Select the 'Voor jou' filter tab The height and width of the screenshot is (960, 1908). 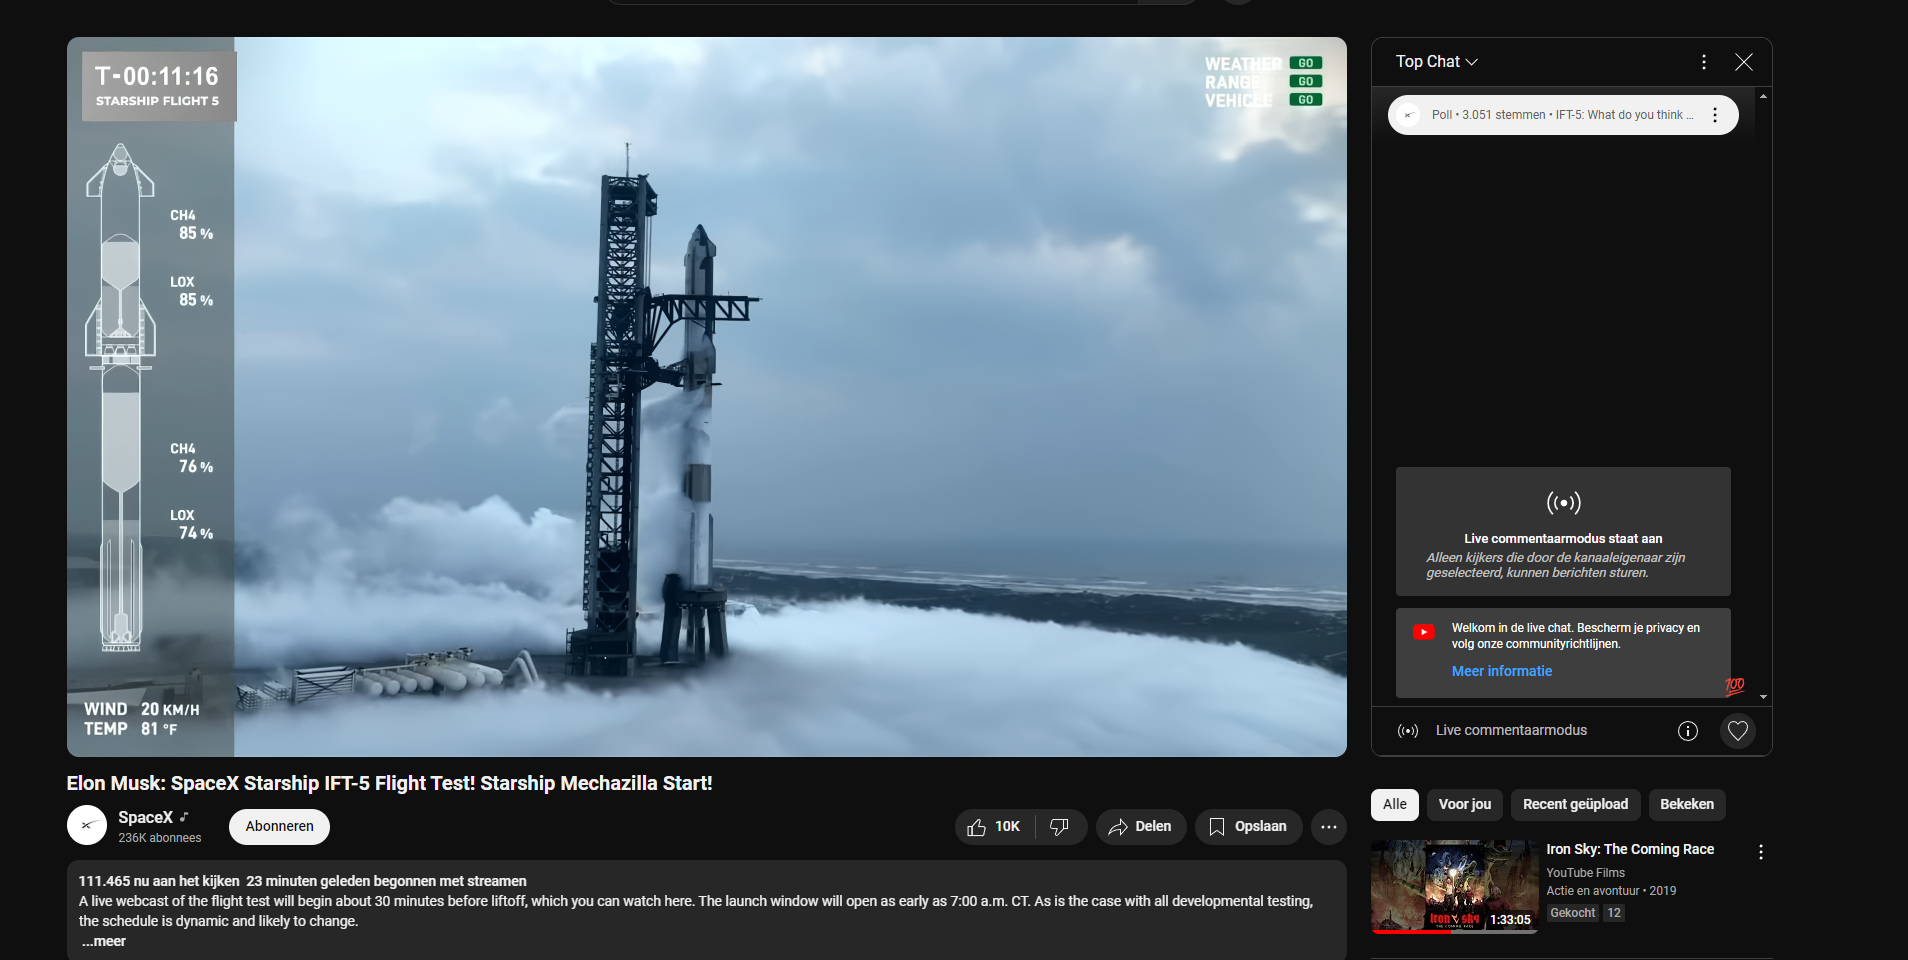coord(1464,804)
